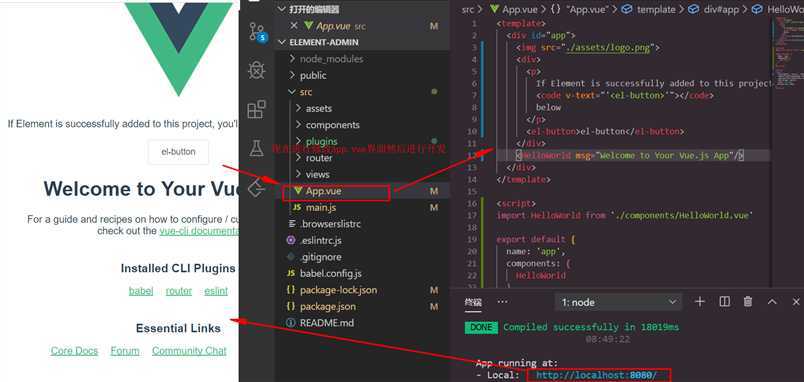Click the 'Installed CLI Plugins' heading
The height and width of the screenshot is (382, 804).
[x=178, y=268]
